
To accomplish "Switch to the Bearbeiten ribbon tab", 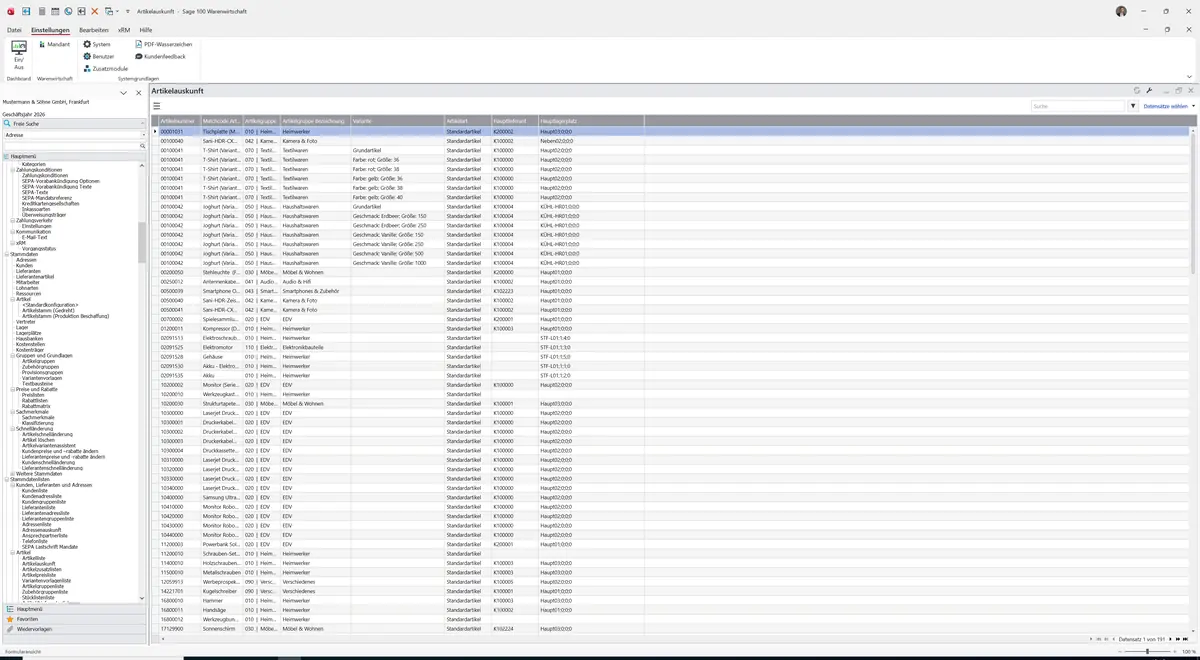I will point(94,30).
